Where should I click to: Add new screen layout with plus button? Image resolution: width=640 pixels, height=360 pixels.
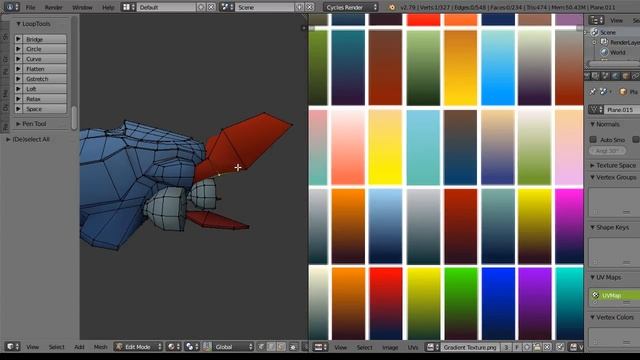point(200,7)
